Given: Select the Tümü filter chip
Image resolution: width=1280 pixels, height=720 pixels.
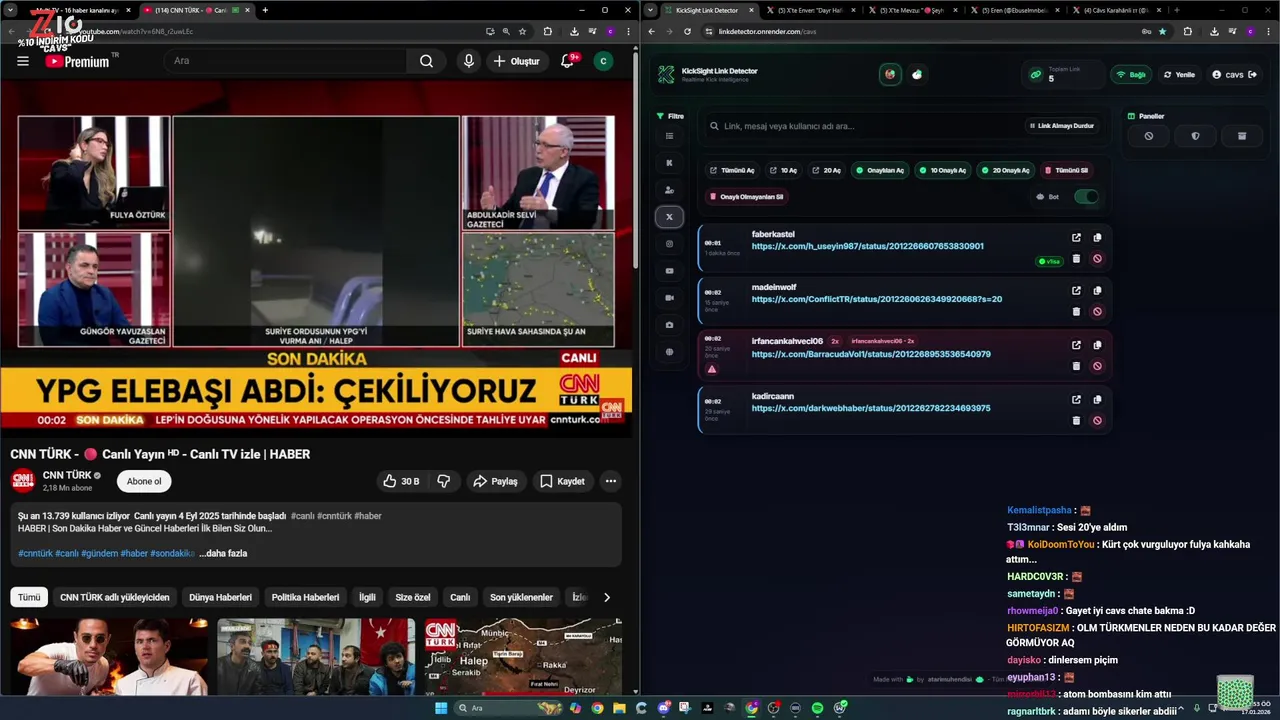Looking at the screenshot, I should pyautogui.click(x=29, y=597).
